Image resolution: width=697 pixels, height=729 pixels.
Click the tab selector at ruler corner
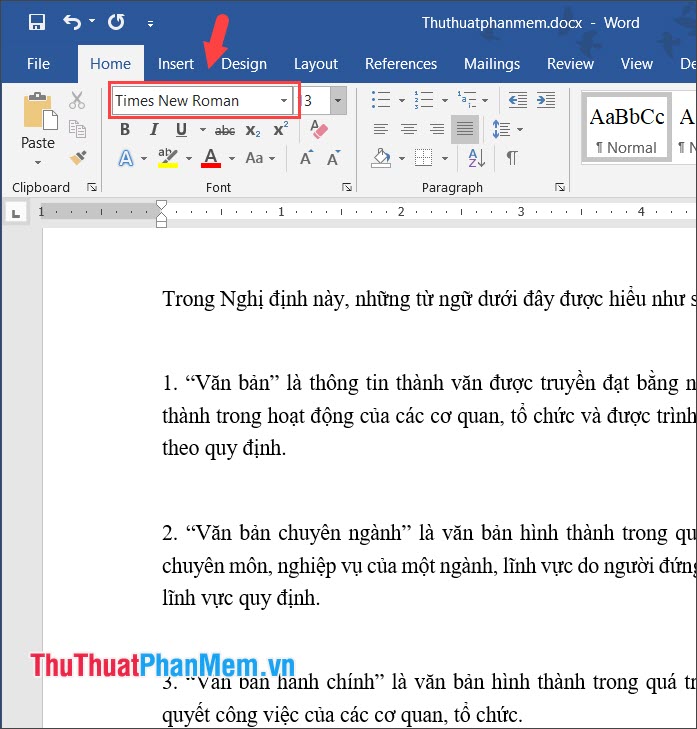pyautogui.click(x=16, y=213)
